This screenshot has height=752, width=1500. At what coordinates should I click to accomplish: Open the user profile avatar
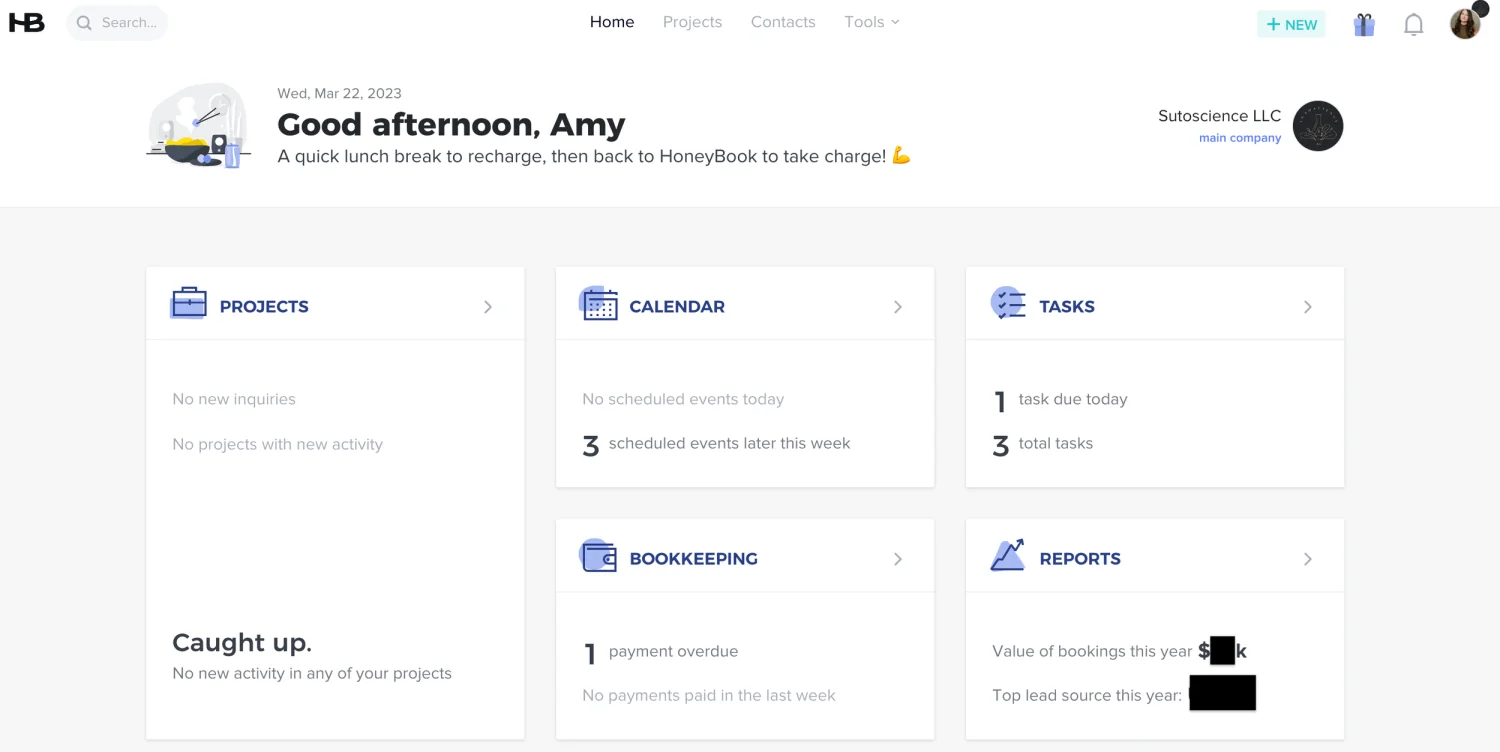coord(1466,23)
